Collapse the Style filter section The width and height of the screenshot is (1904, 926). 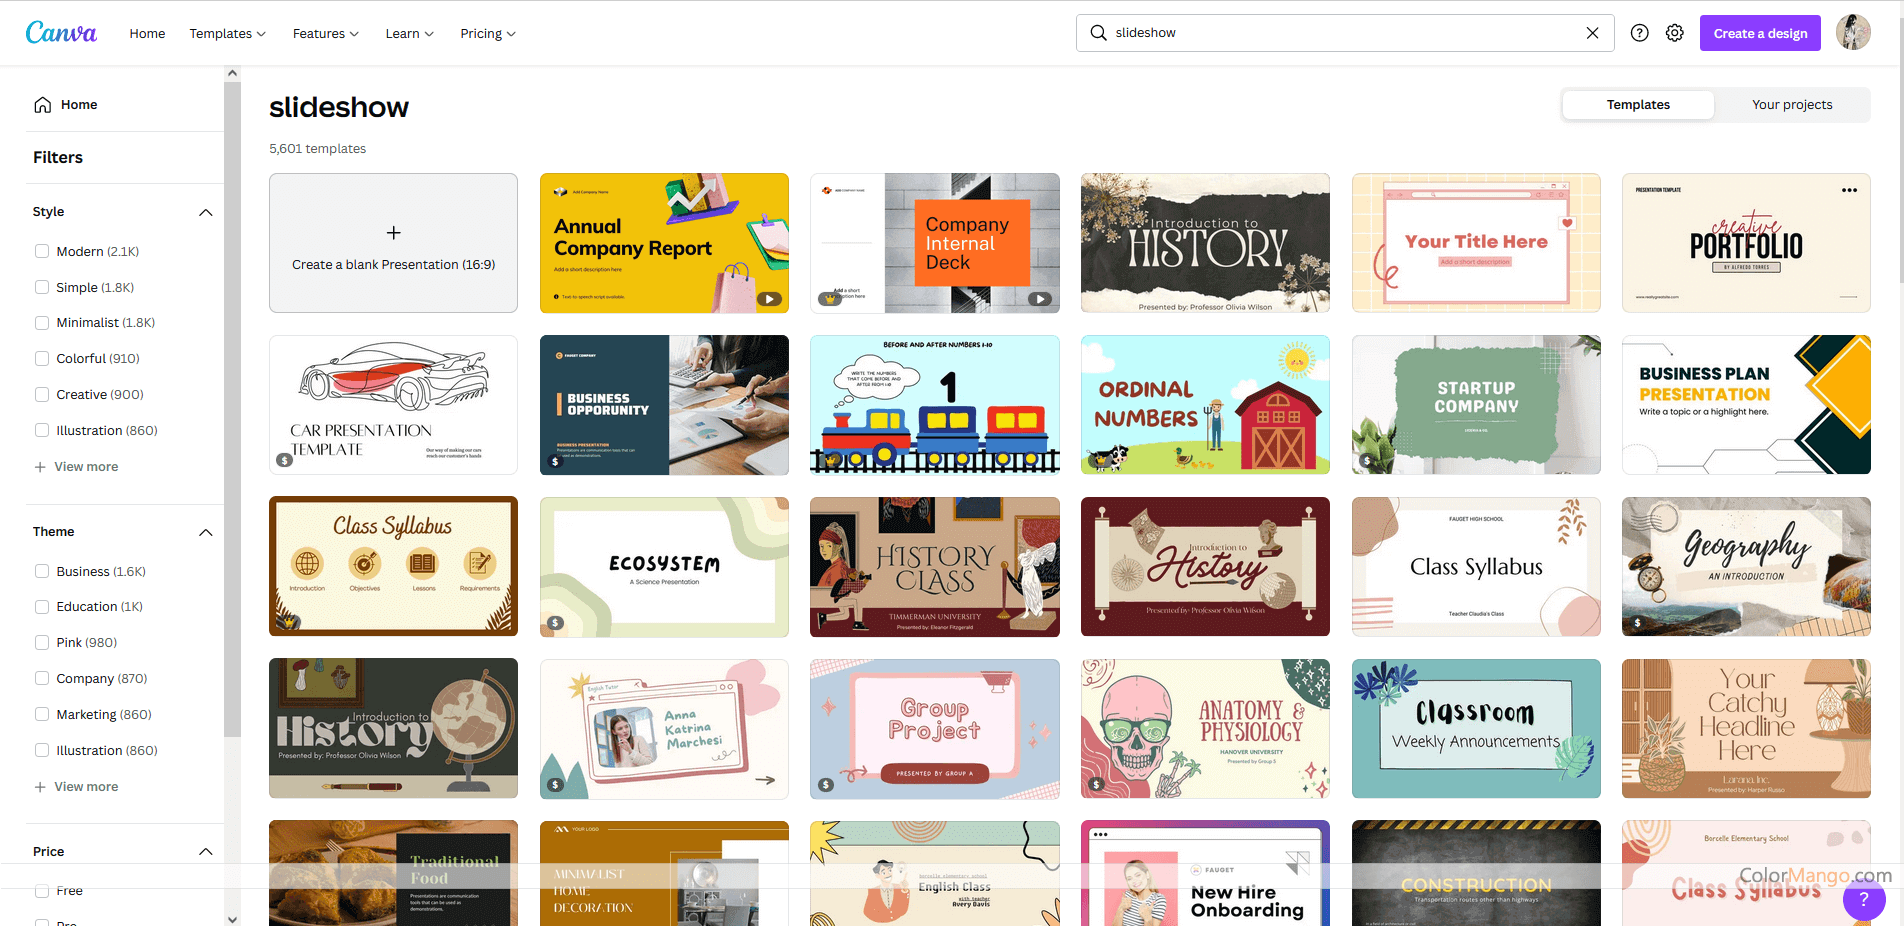[206, 212]
